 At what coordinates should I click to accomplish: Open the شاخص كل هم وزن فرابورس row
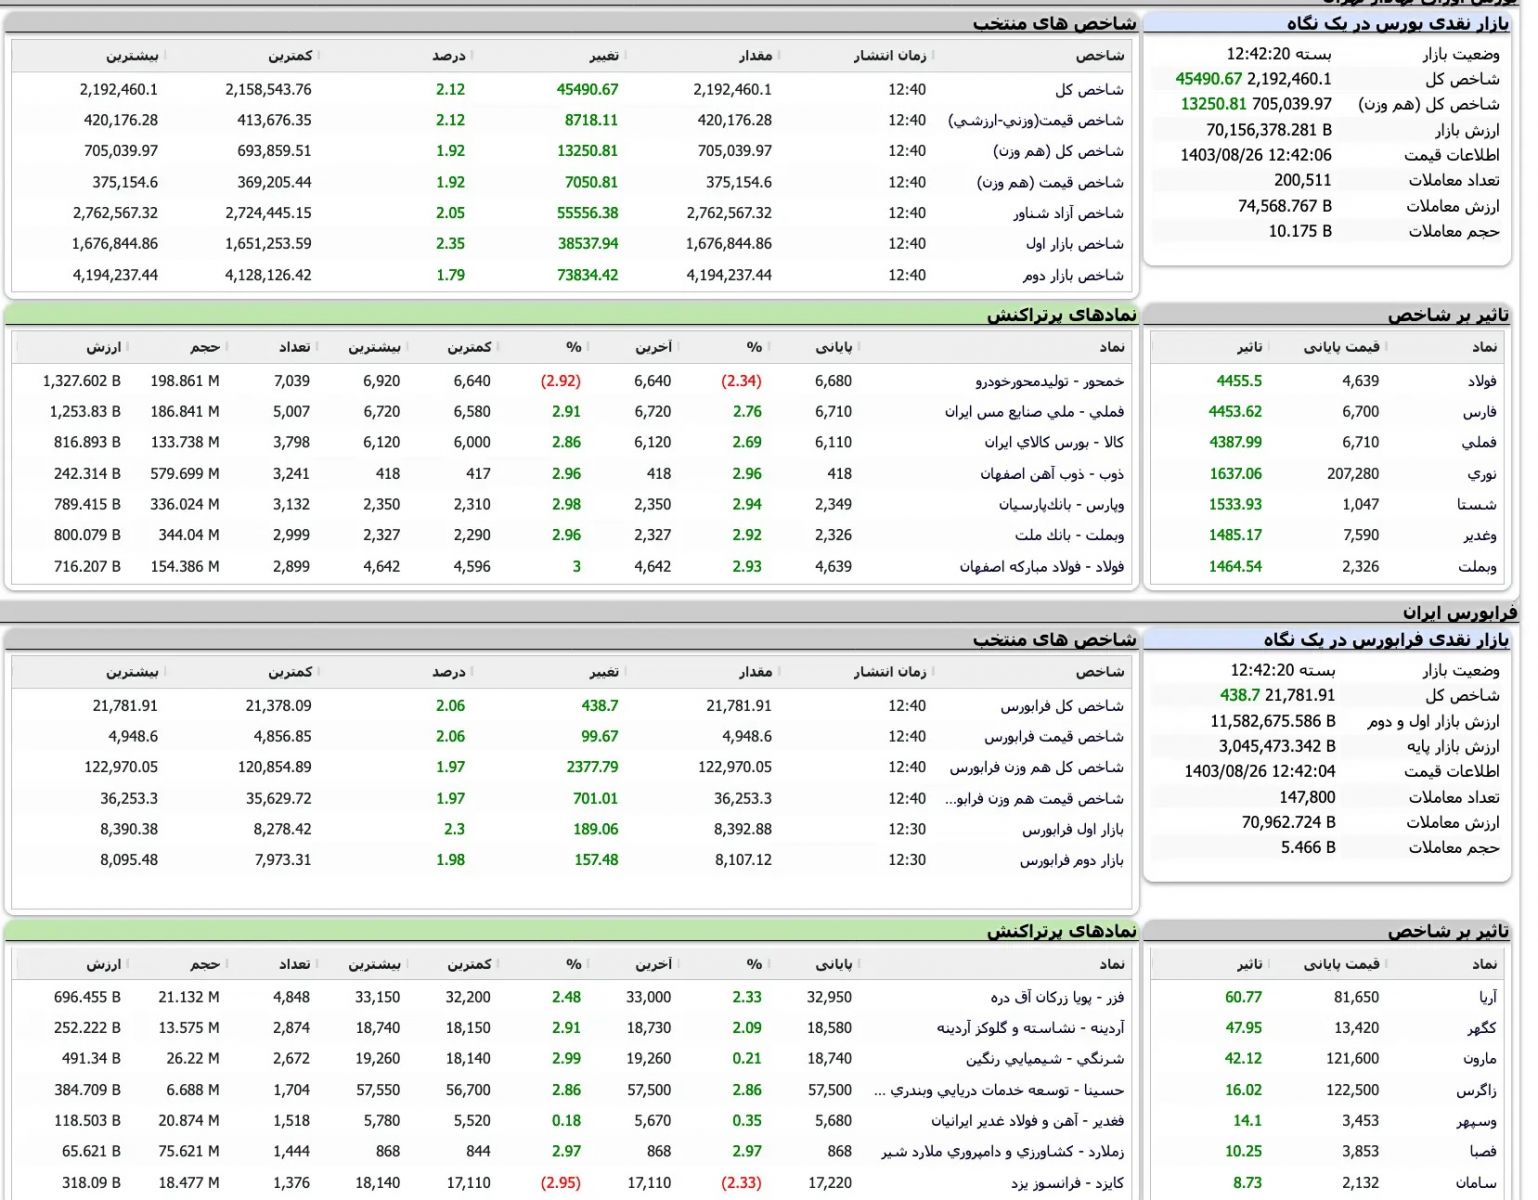point(570,768)
